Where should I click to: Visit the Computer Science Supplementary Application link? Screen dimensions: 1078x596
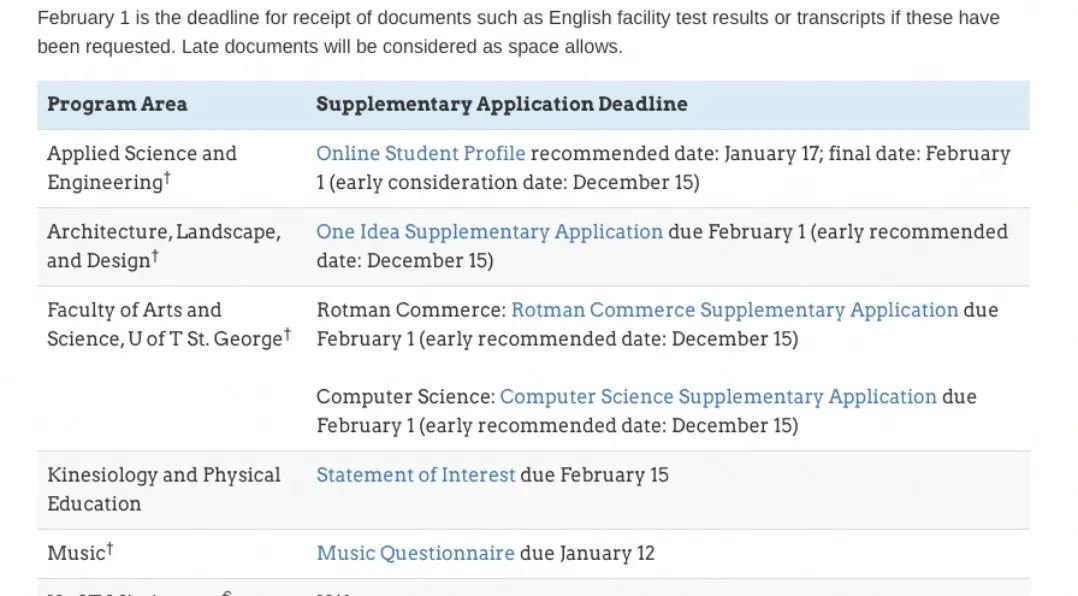(718, 397)
